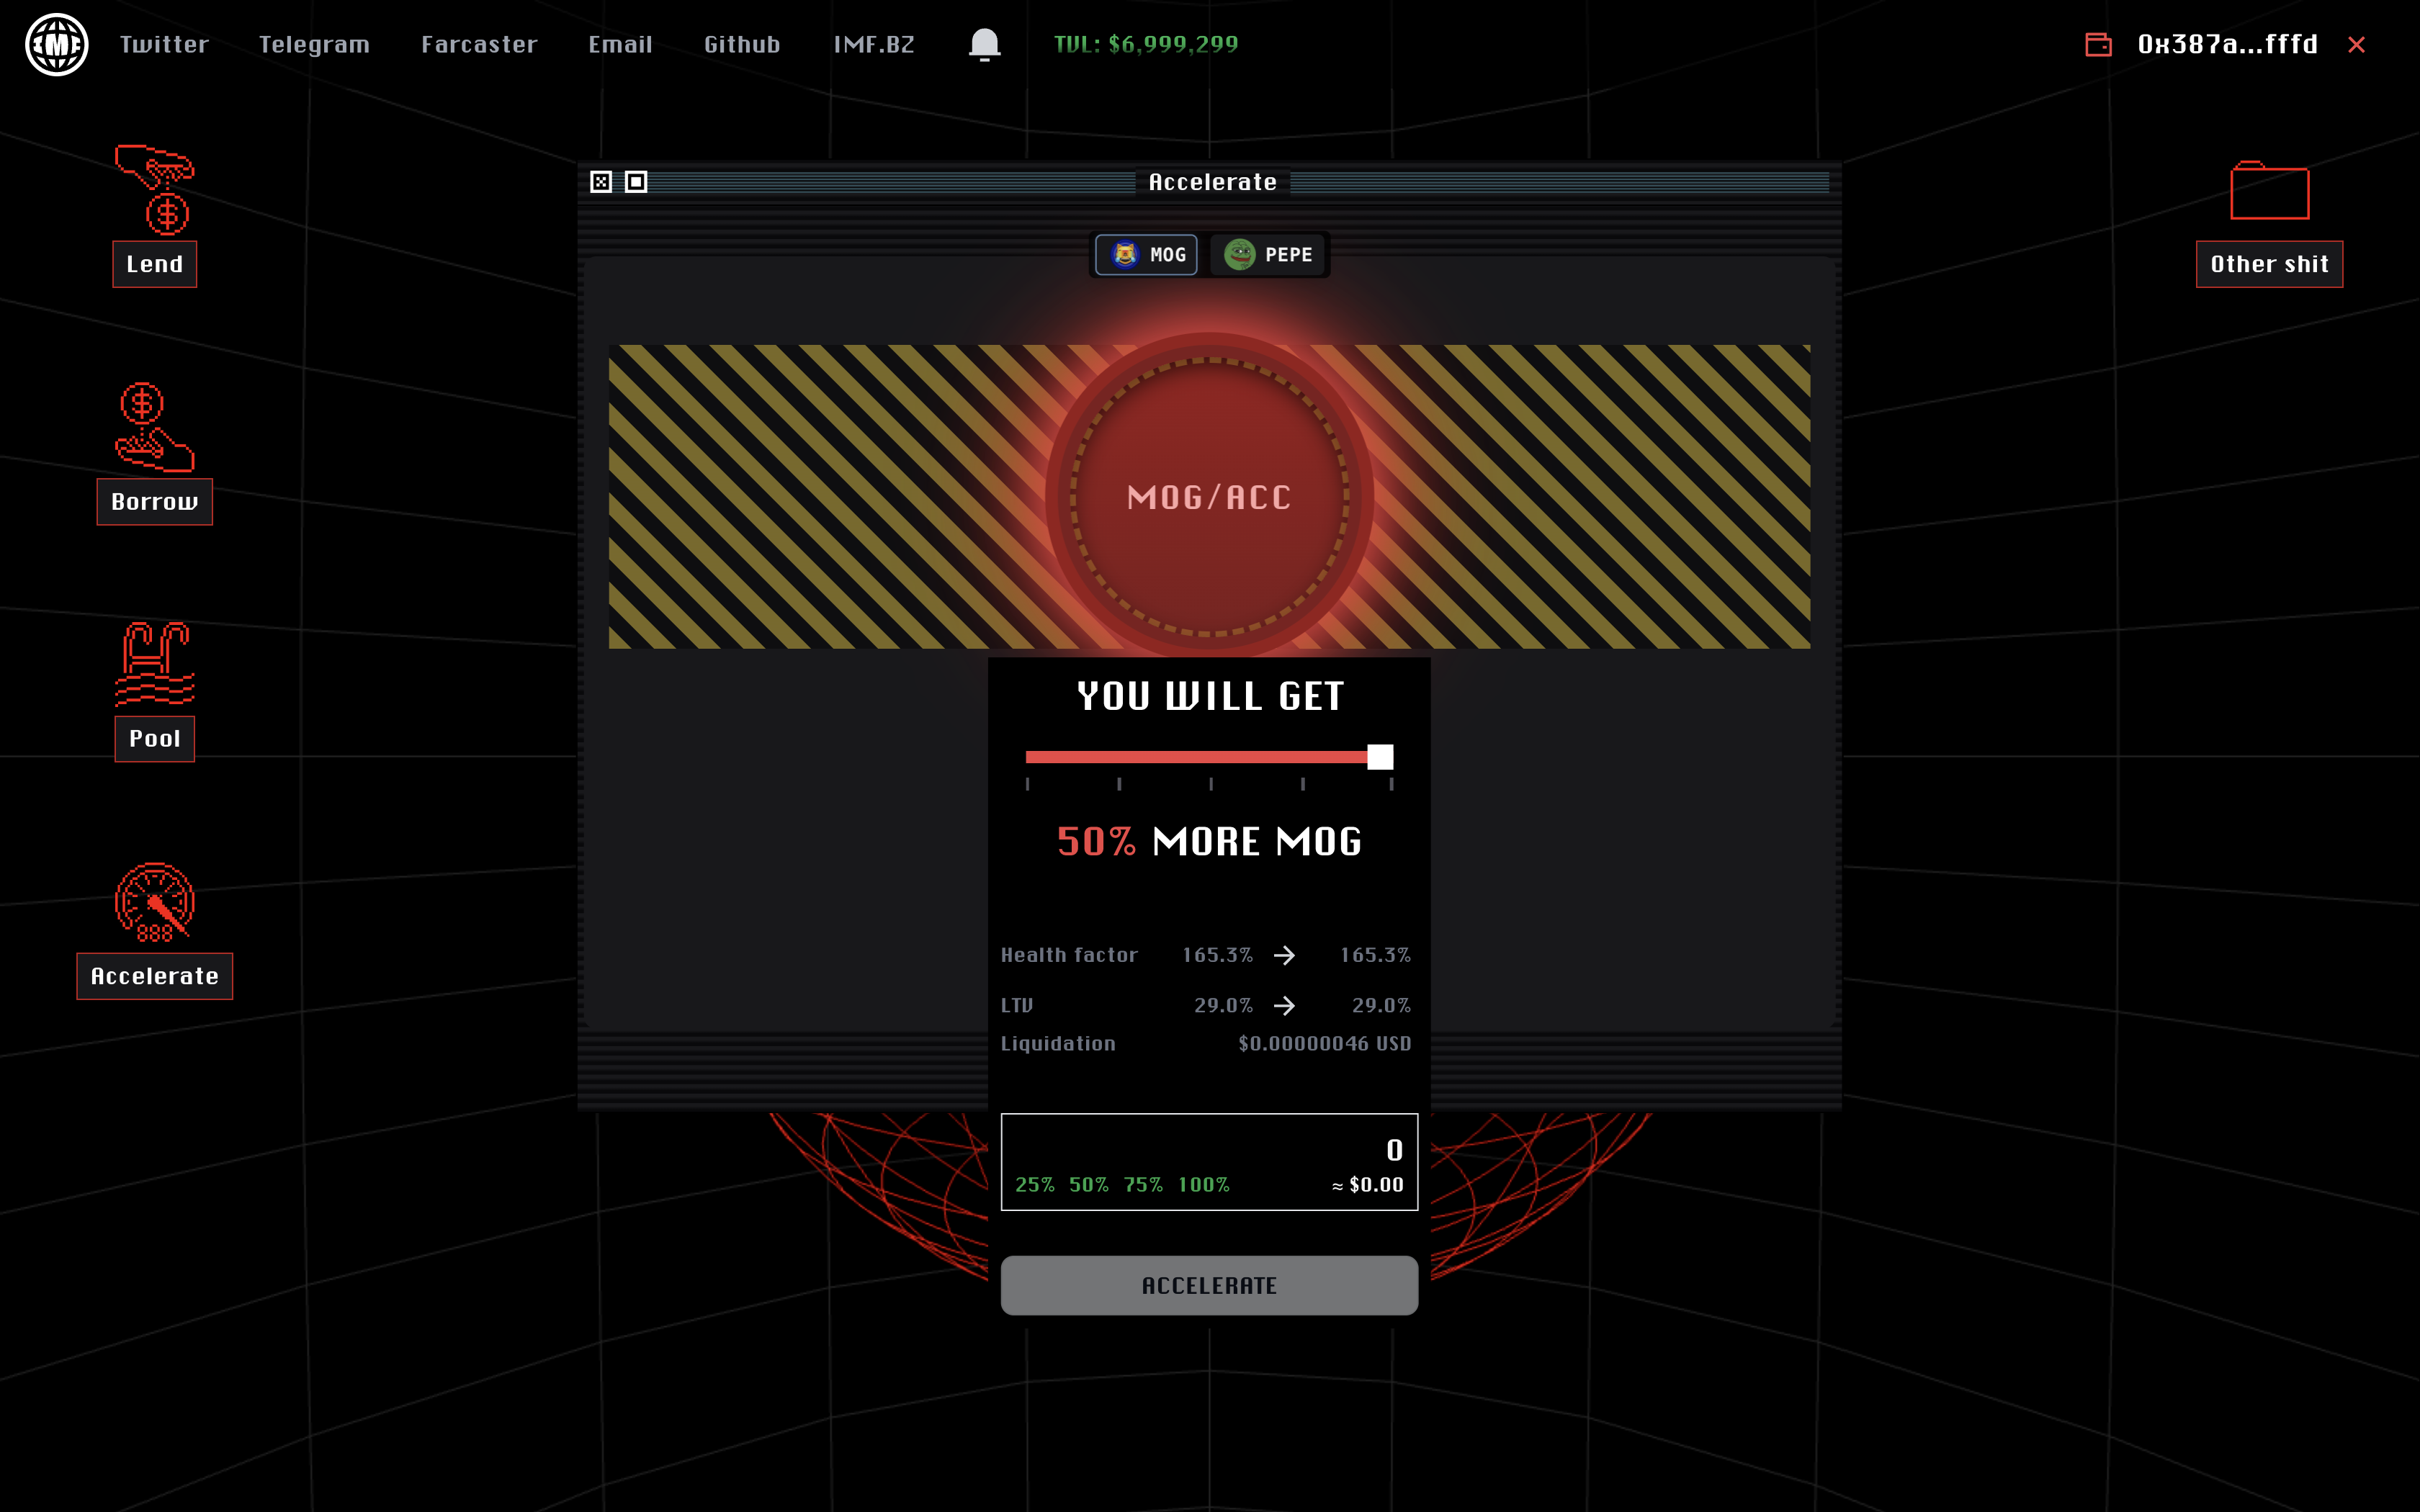Click the Pool label

click(x=155, y=739)
